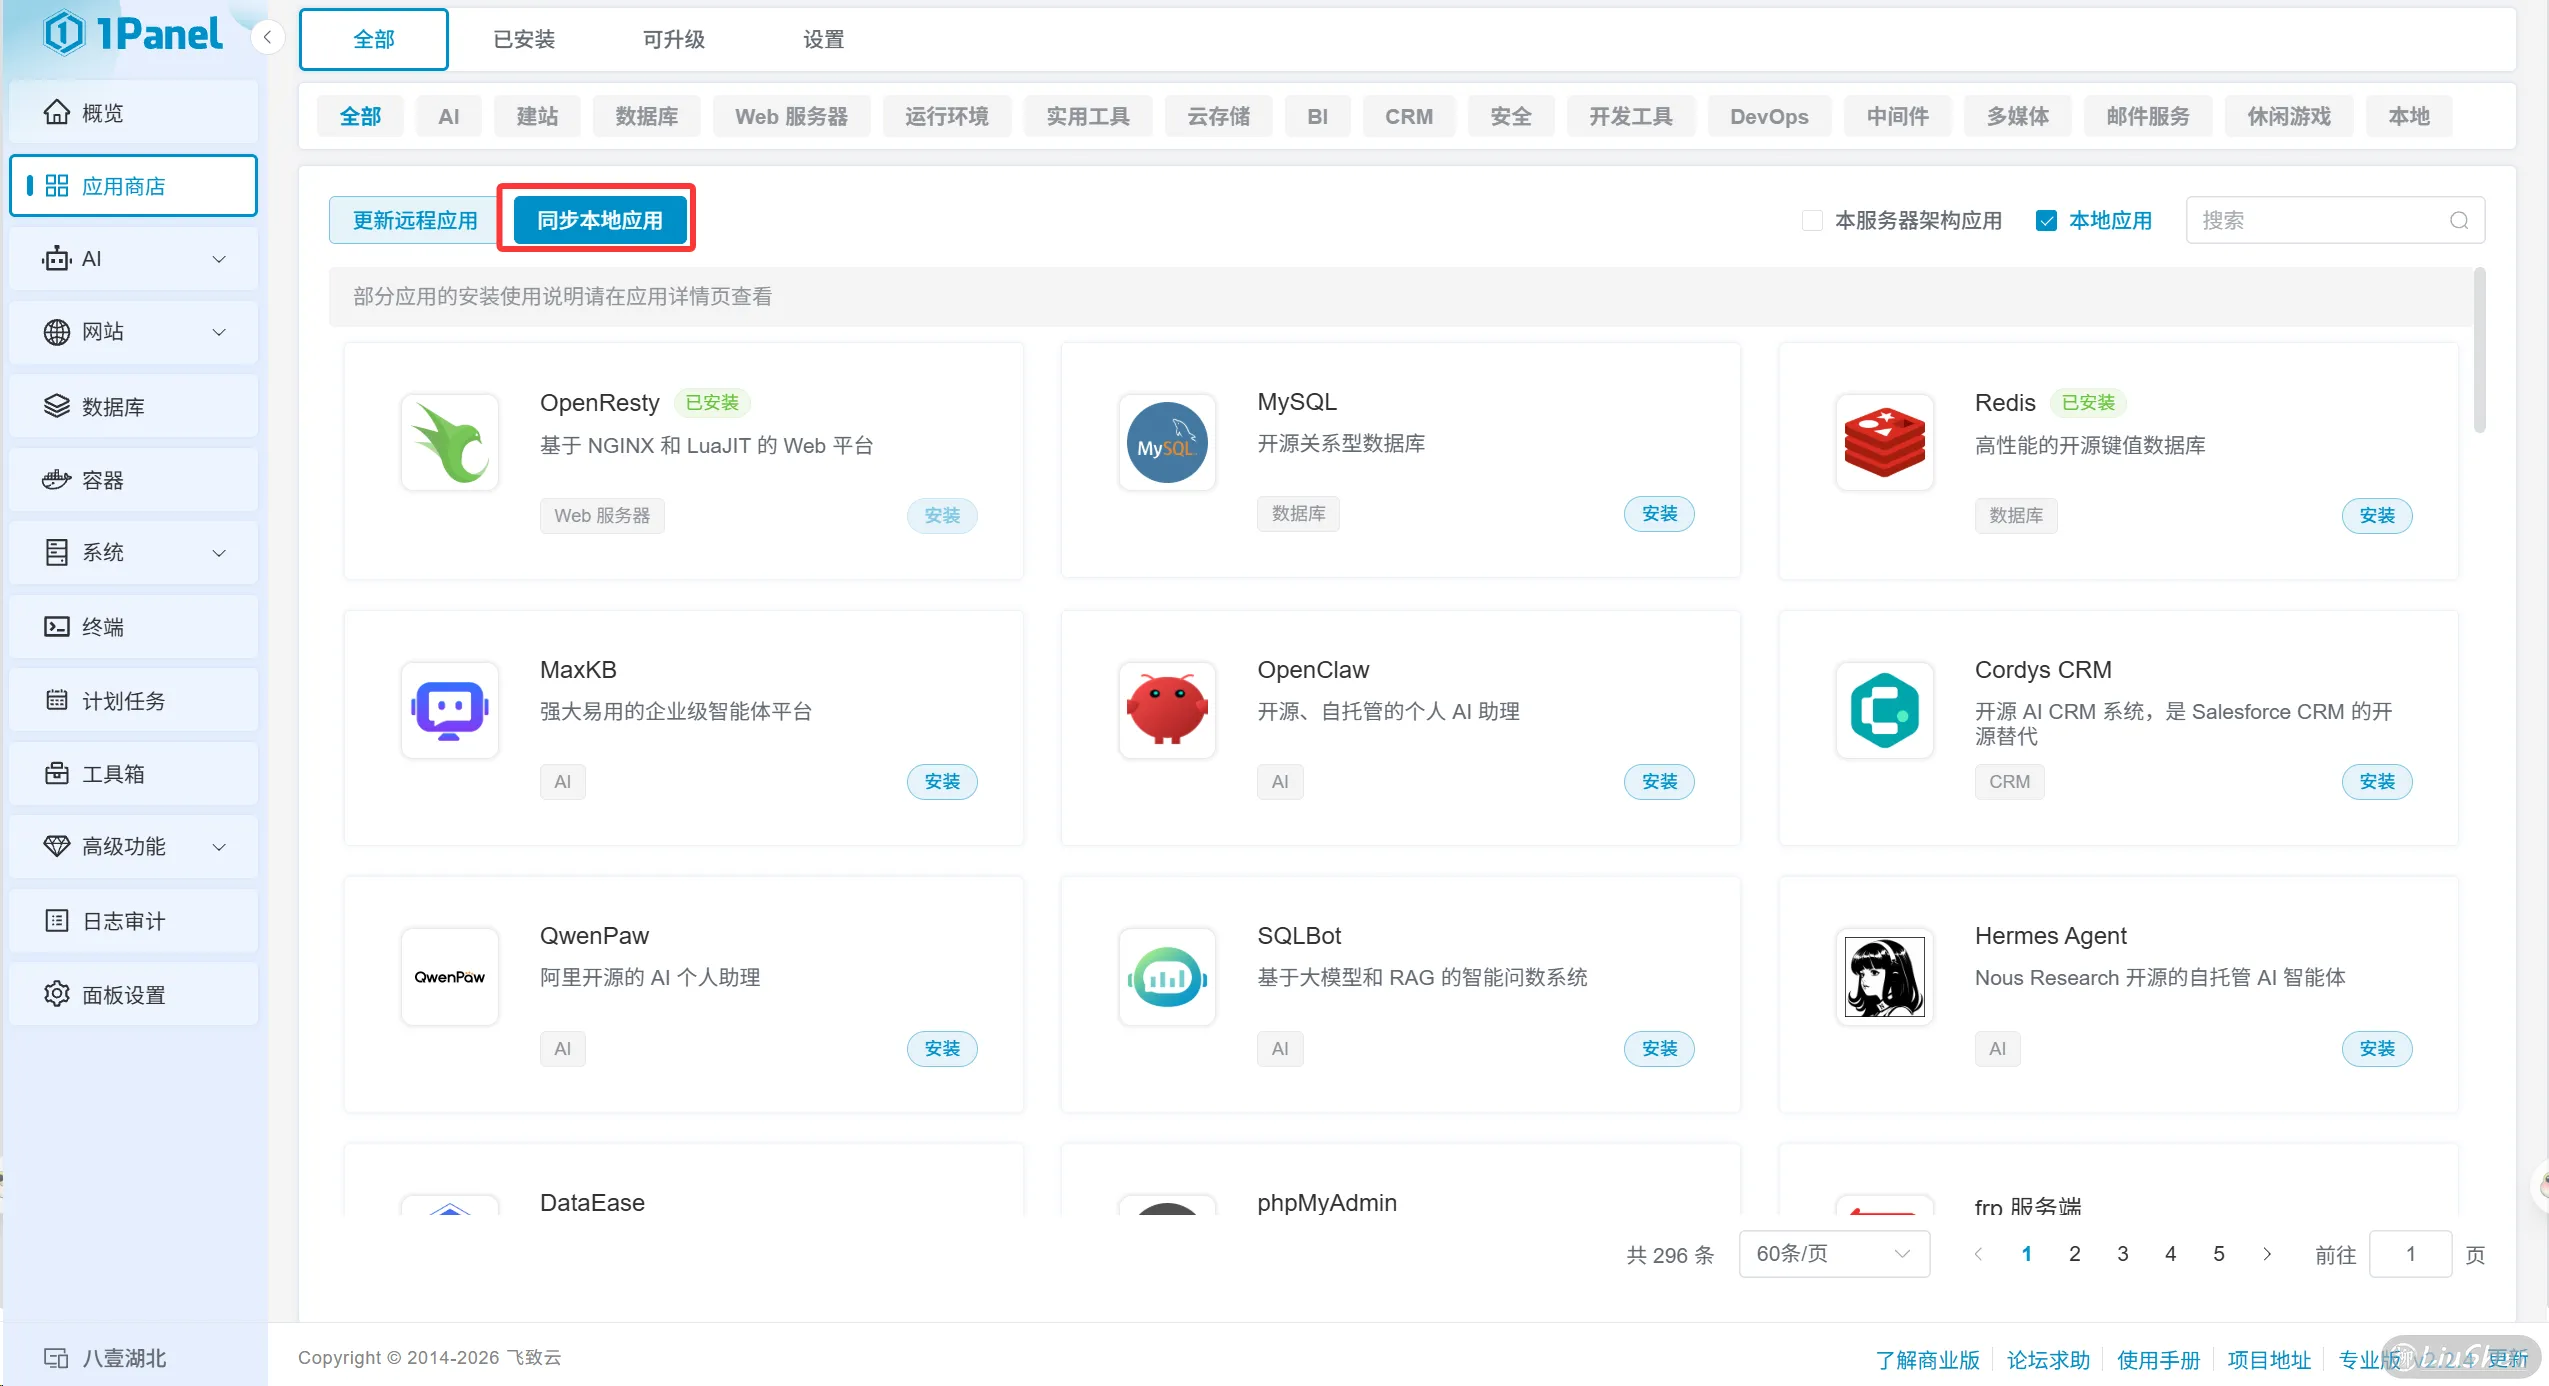Click the 高级功能 diamond icon
Viewport: 2549px width, 1386px height.
(x=57, y=846)
